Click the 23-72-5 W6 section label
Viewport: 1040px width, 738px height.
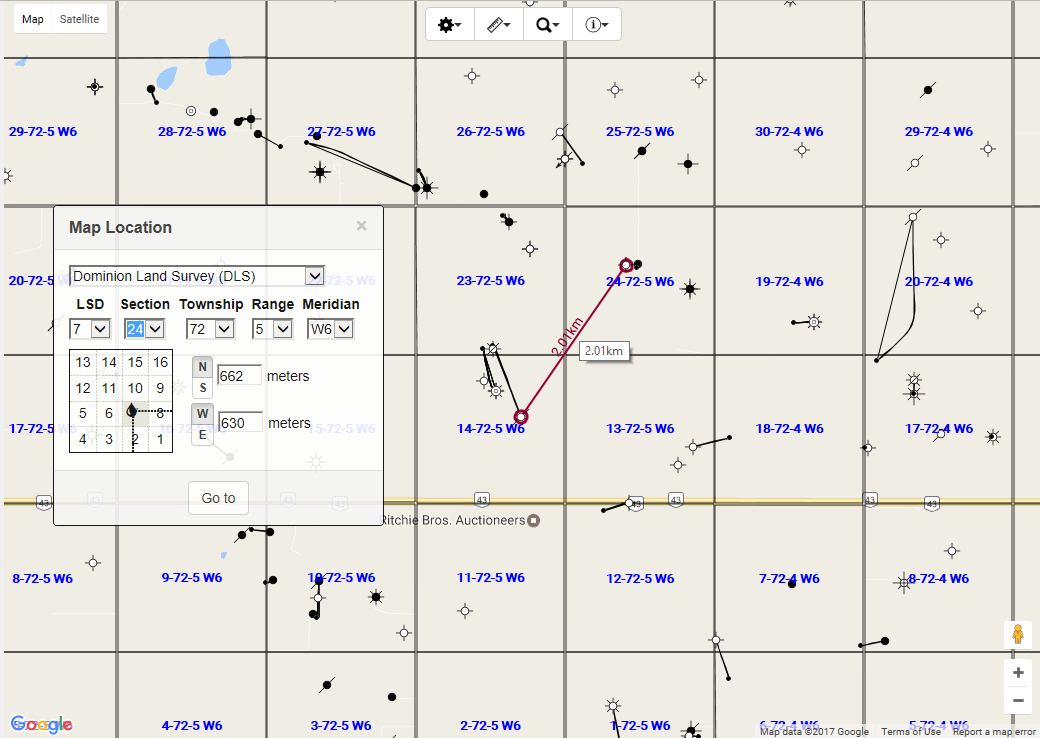[x=490, y=280]
